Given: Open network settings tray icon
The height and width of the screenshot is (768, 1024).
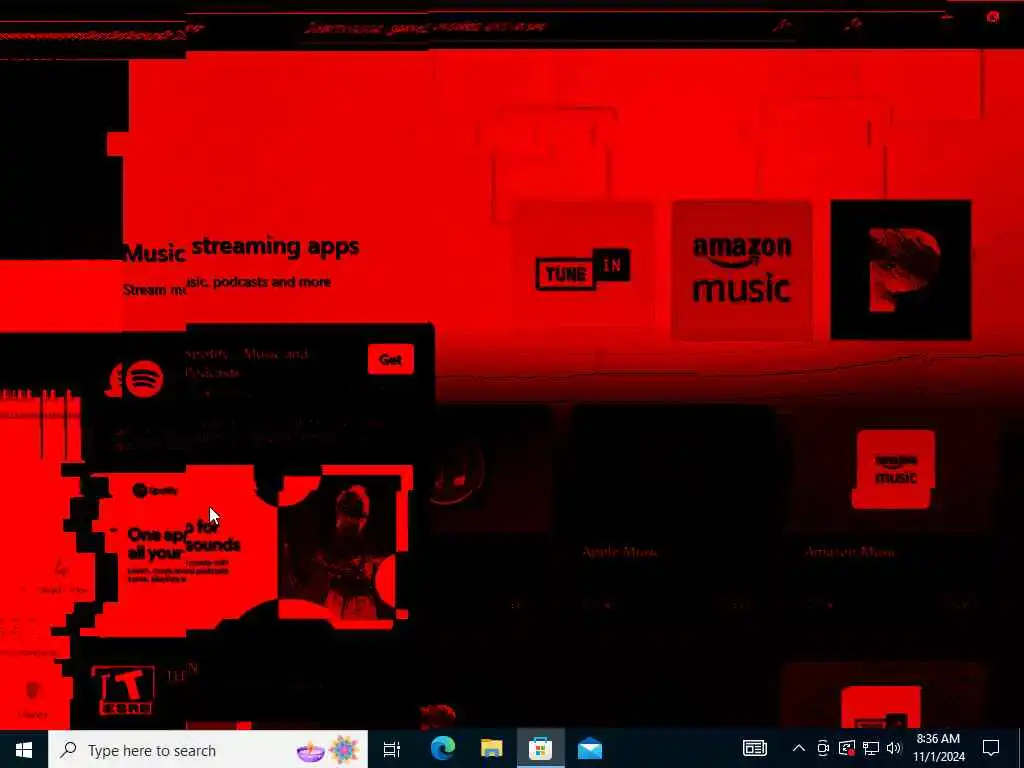Looking at the screenshot, I should 871,748.
